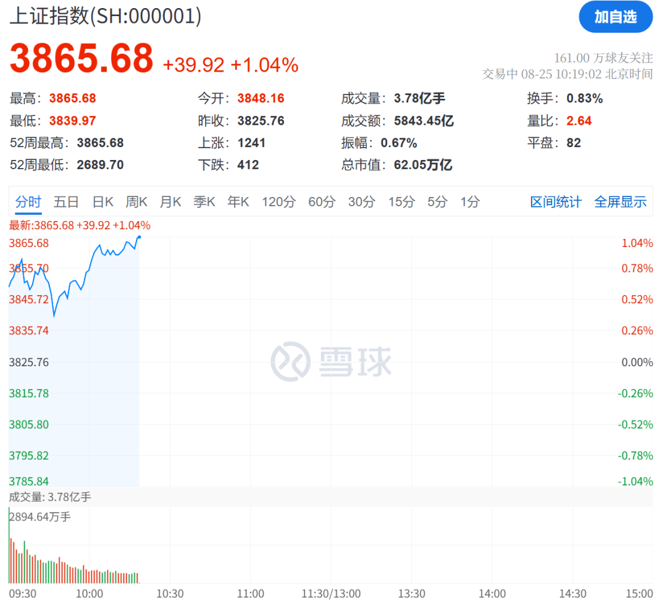This screenshot has width=667, height=604.
Task: Switch to 5分 interval chart
Action: (x=437, y=202)
